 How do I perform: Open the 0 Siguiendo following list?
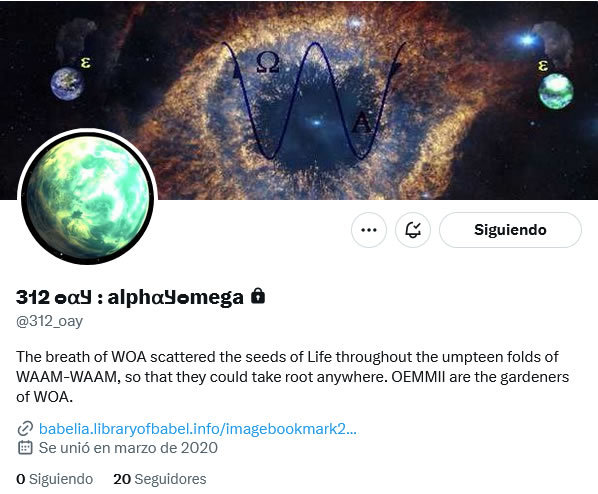coord(55,479)
